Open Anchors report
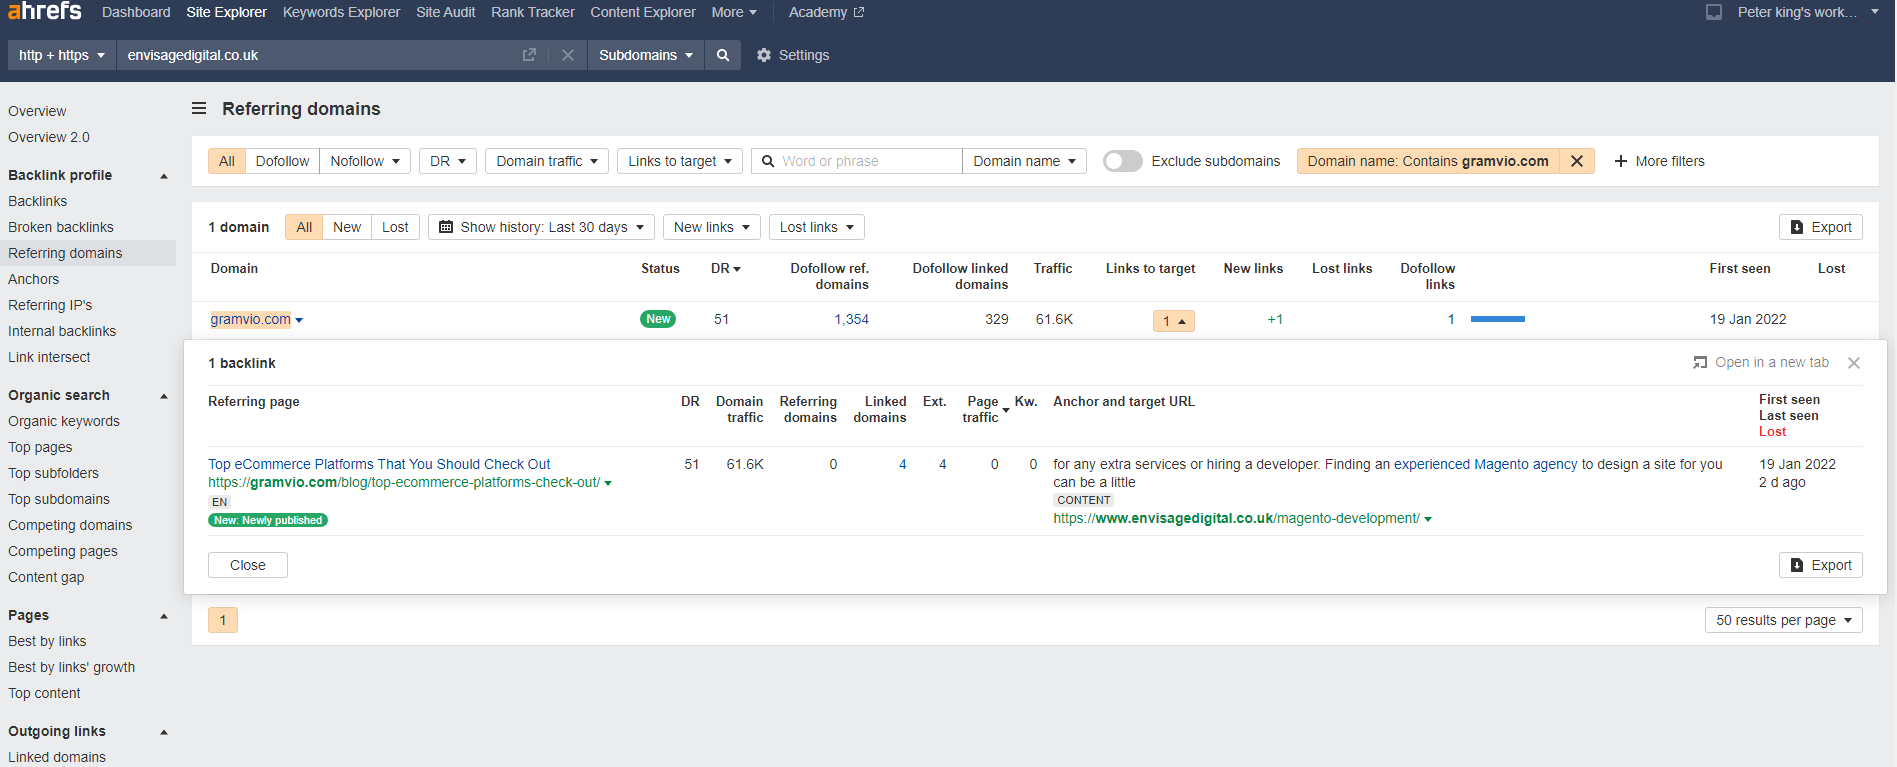The height and width of the screenshot is (767, 1897). tap(34, 279)
